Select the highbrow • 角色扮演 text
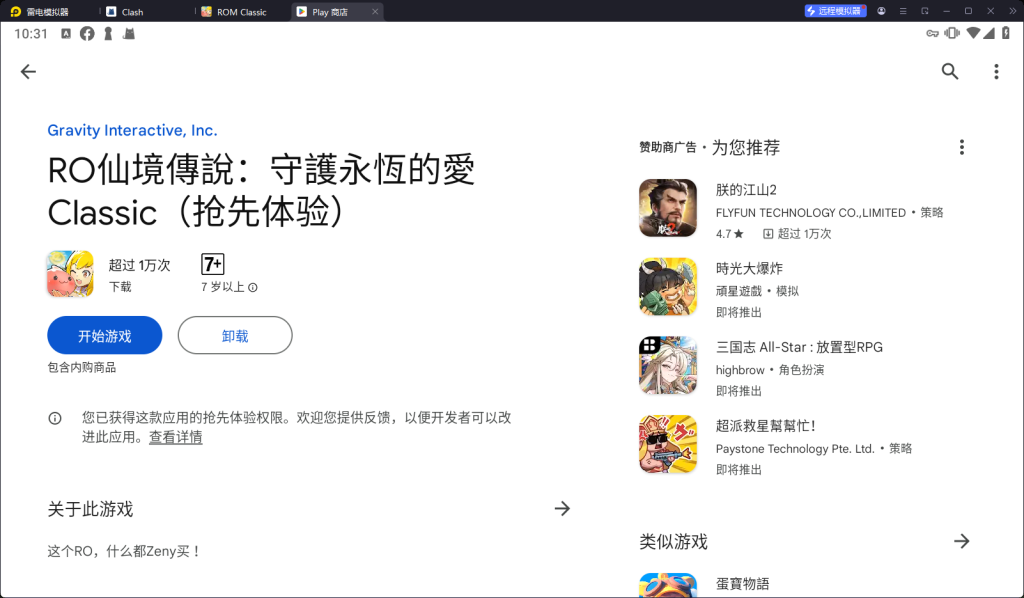This screenshot has height=598, width=1024. click(x=770, y=370)
